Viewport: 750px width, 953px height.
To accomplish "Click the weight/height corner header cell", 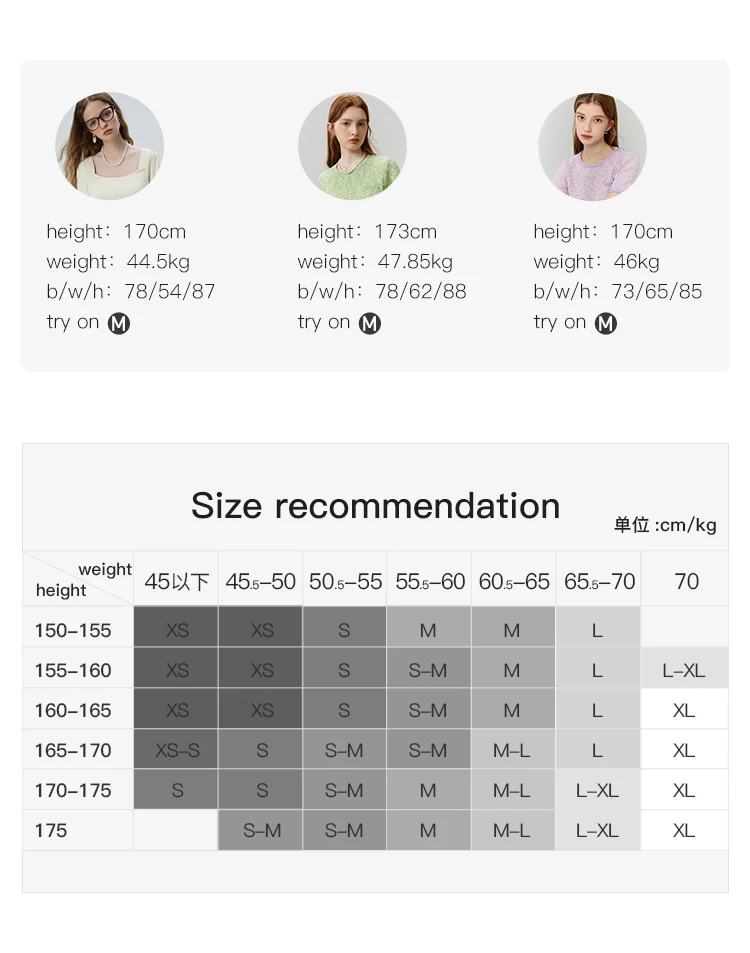I will point(78,579).
